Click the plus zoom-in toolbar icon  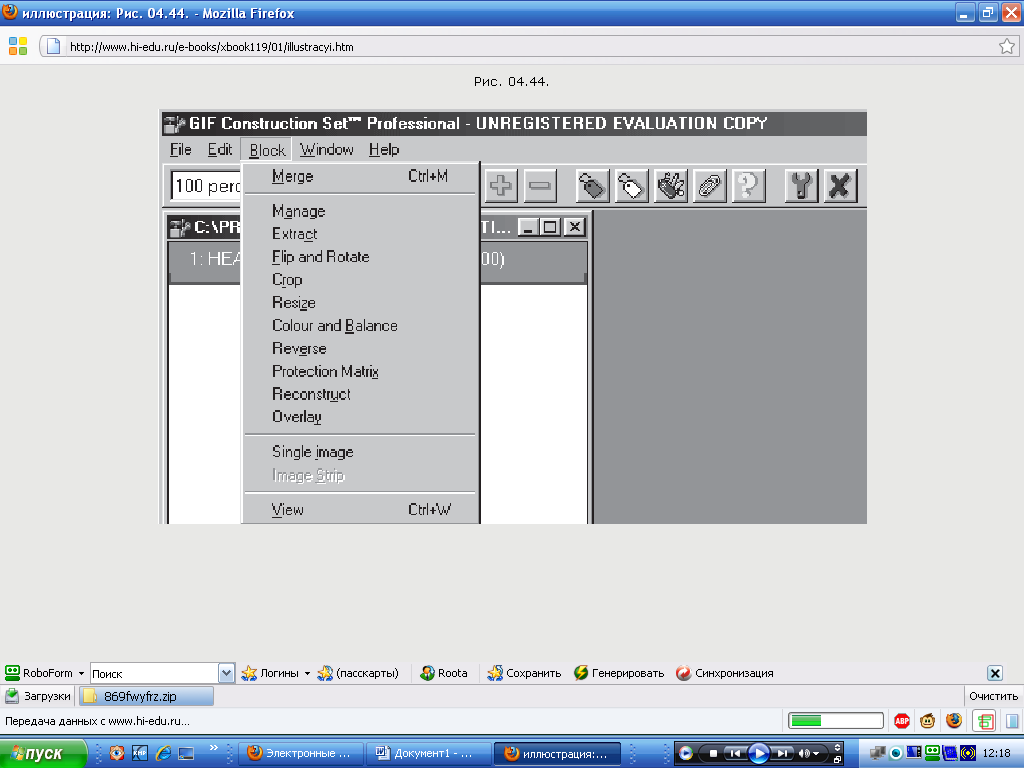[x=501, y=186]
